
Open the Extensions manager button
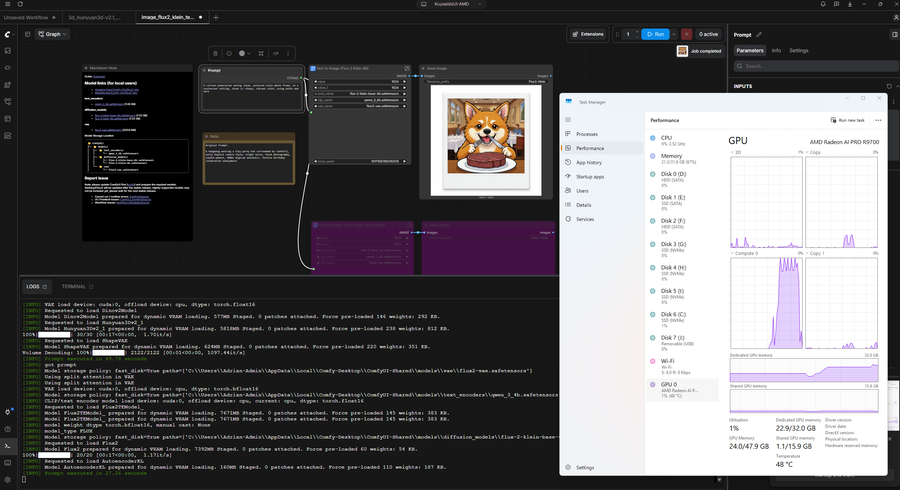[588, 34]
